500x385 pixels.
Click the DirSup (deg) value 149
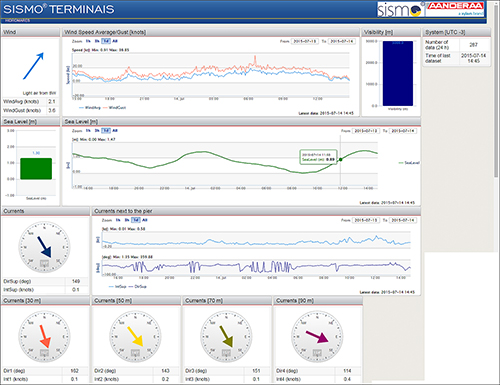tap(76, 281)
